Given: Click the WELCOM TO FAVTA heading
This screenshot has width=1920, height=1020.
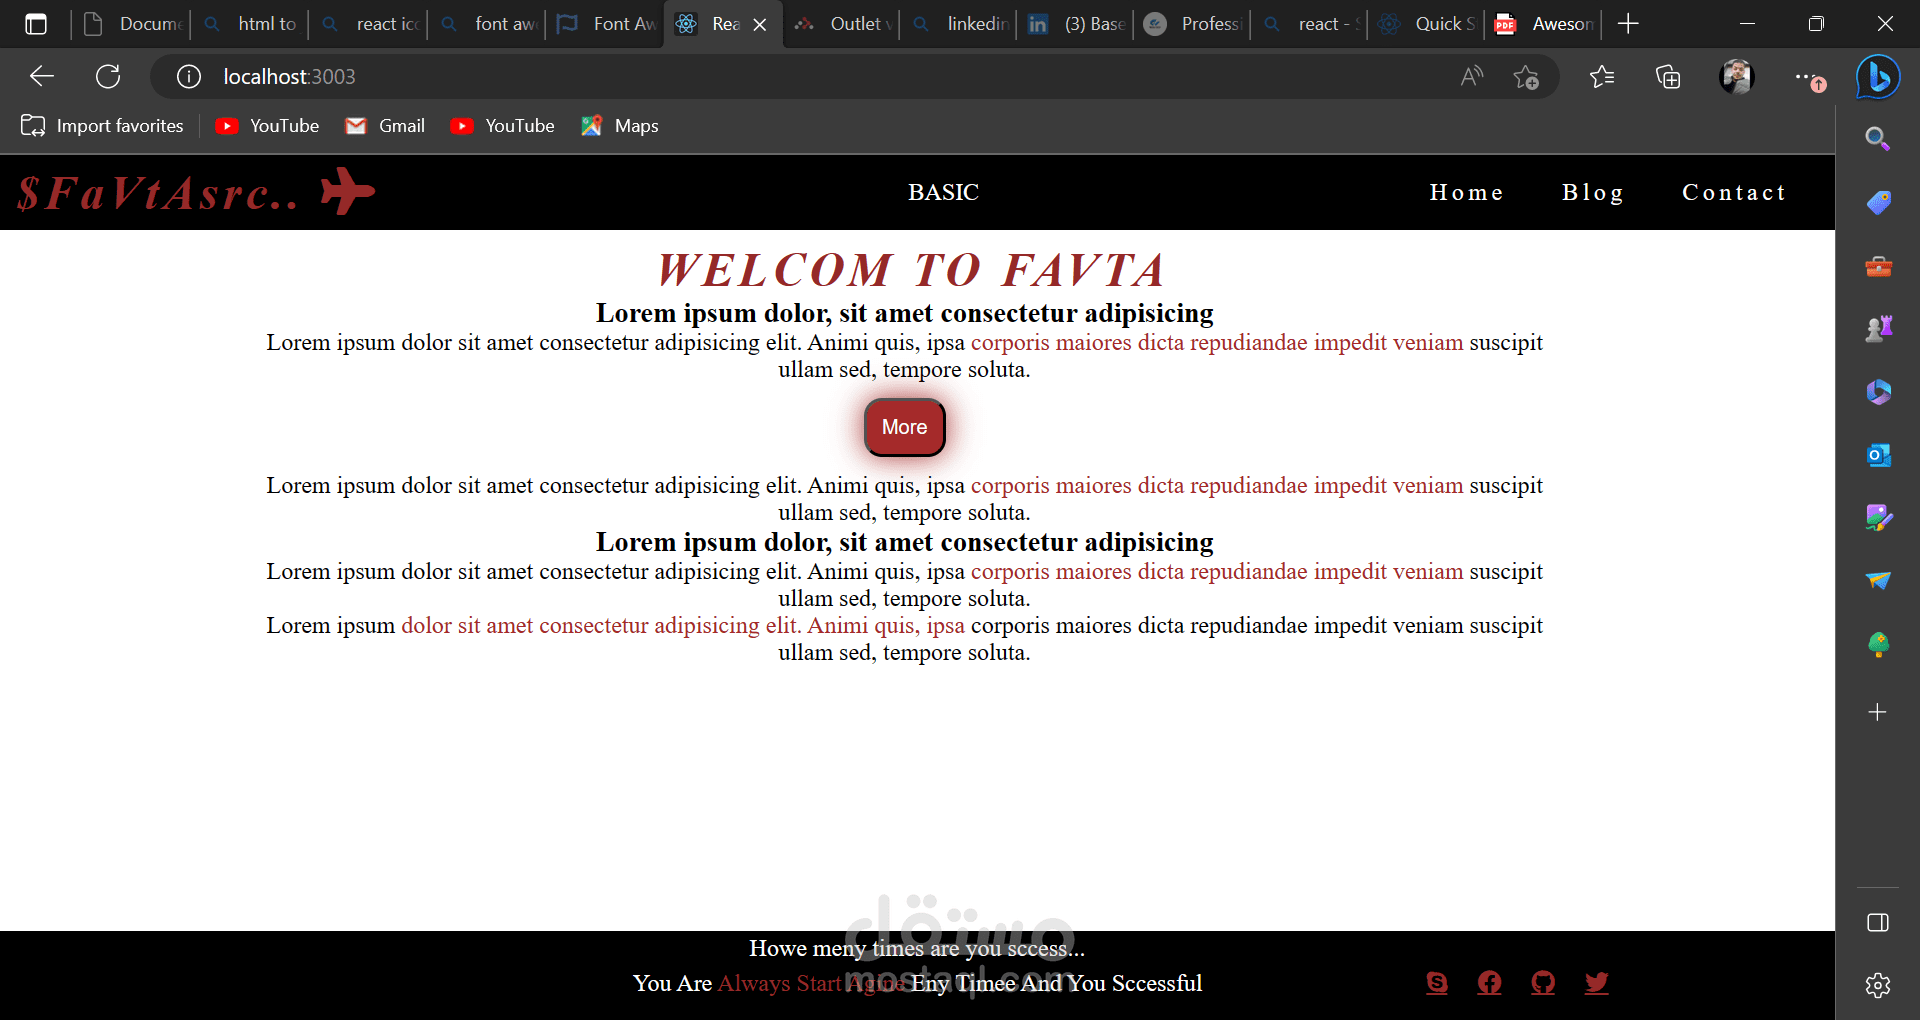Looking at the screenshot, I should coord(912,269).
